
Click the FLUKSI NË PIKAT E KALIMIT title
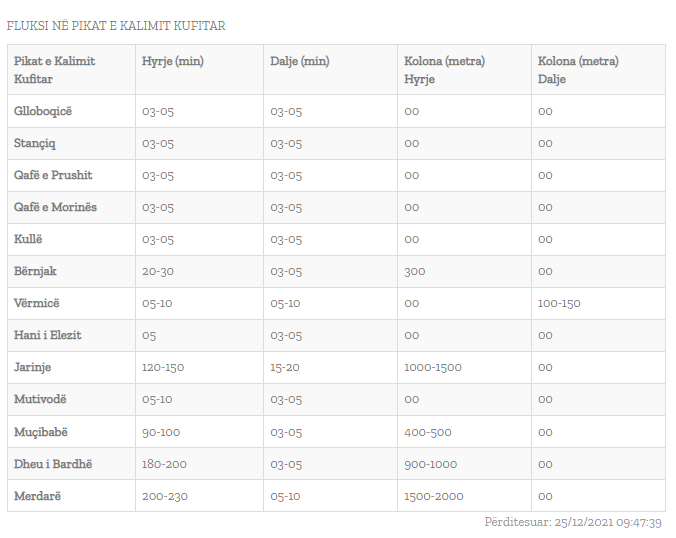coord(116,25)
